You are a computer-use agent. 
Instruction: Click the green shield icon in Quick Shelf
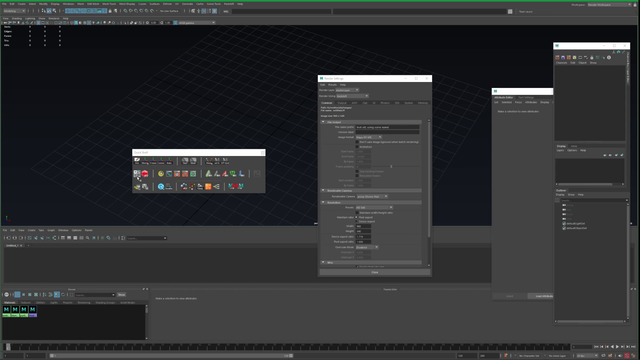[x=233, y=173]
